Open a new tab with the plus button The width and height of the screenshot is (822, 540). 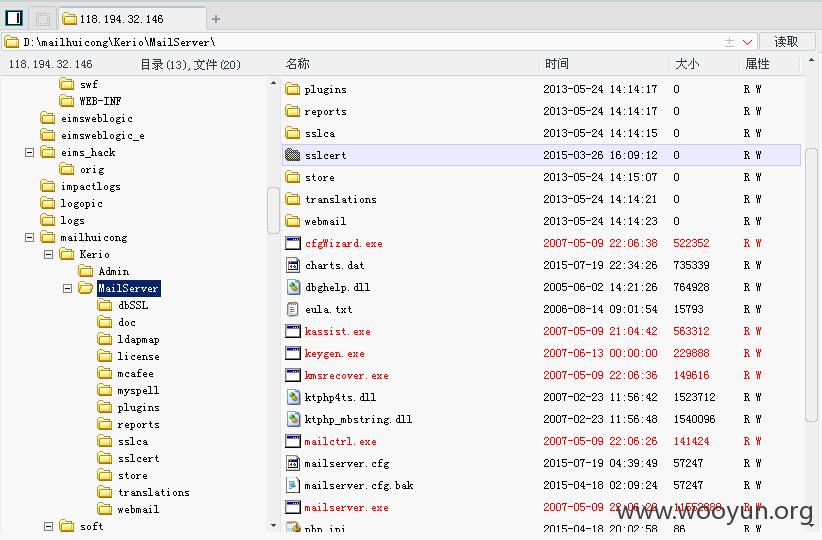point(215,19)
